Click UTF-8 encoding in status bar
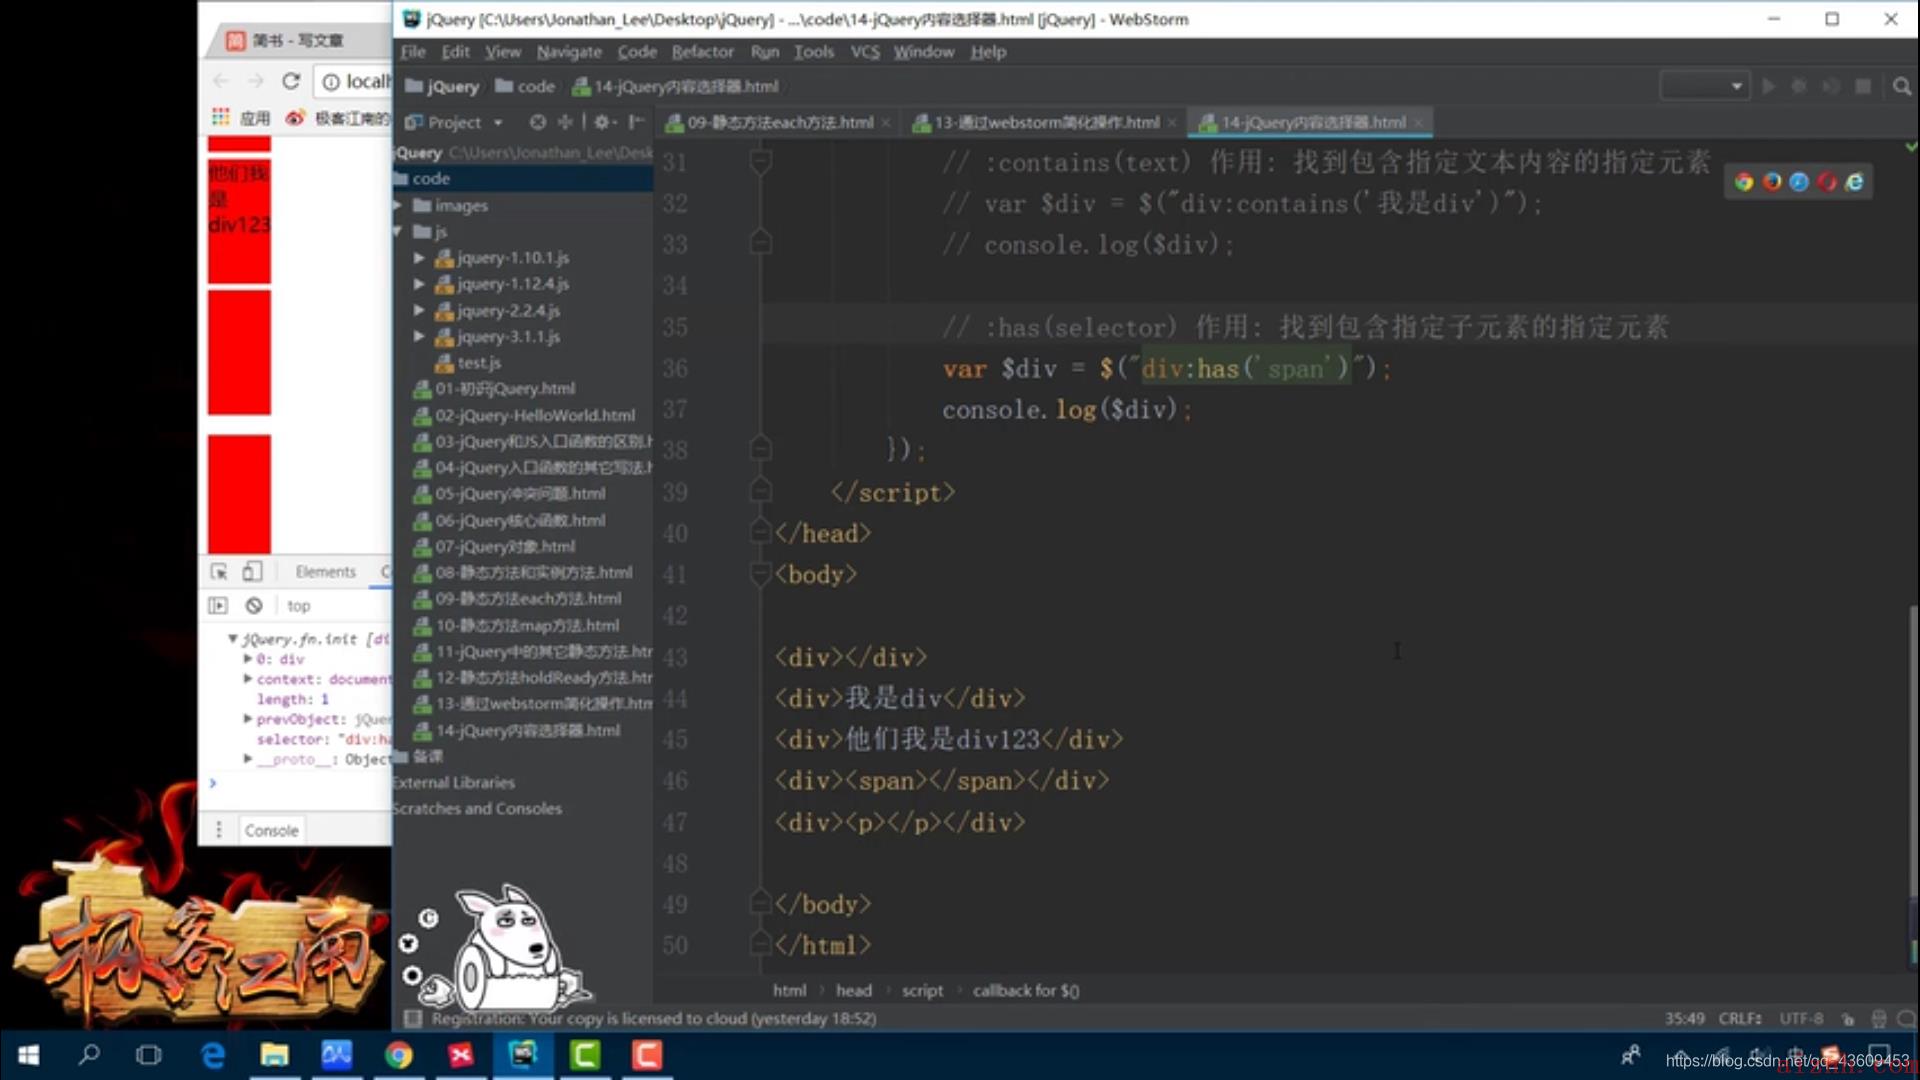The height and width of the screenshot is (1080, 1920). point(1801,1018)
